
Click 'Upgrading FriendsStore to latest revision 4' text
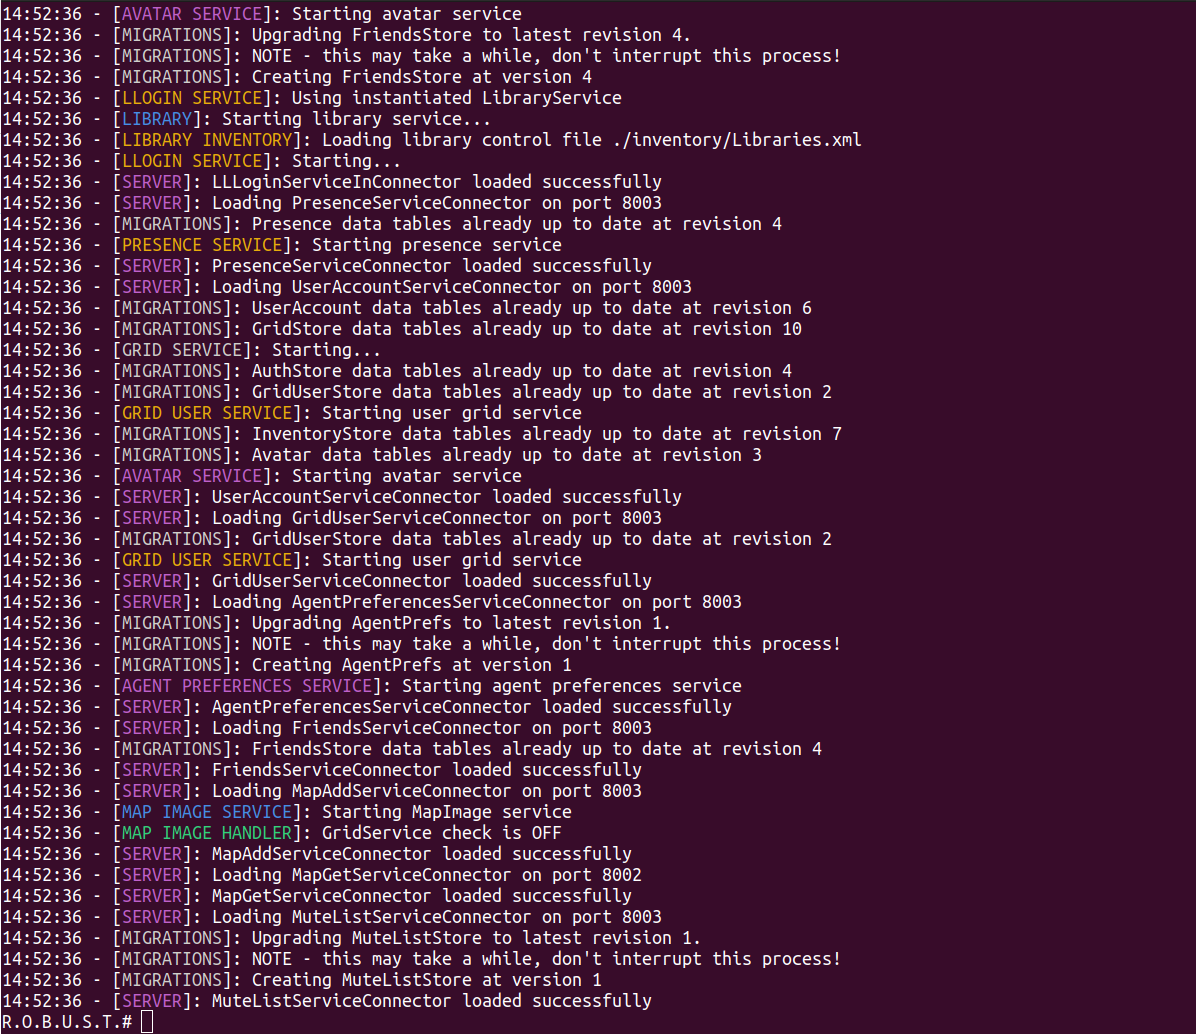[471, 35]
